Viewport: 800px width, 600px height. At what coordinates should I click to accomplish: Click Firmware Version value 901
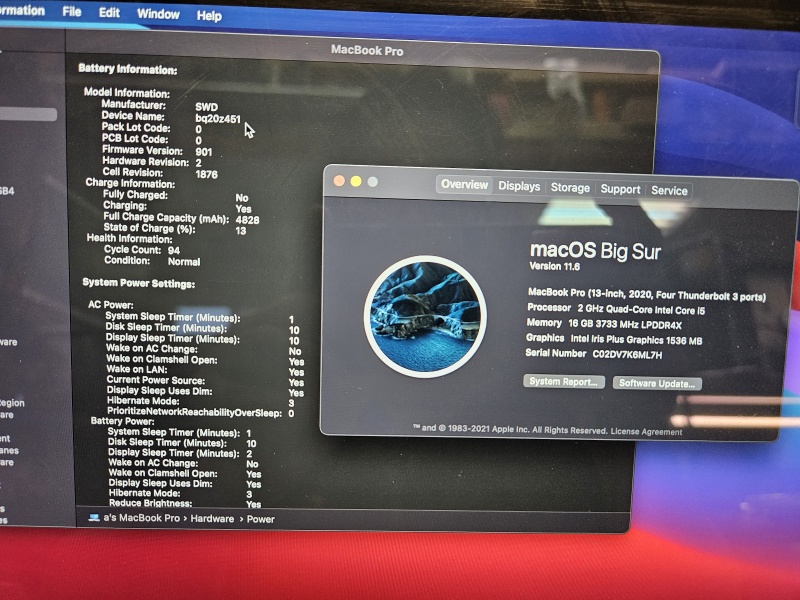(x=204, y=152)
